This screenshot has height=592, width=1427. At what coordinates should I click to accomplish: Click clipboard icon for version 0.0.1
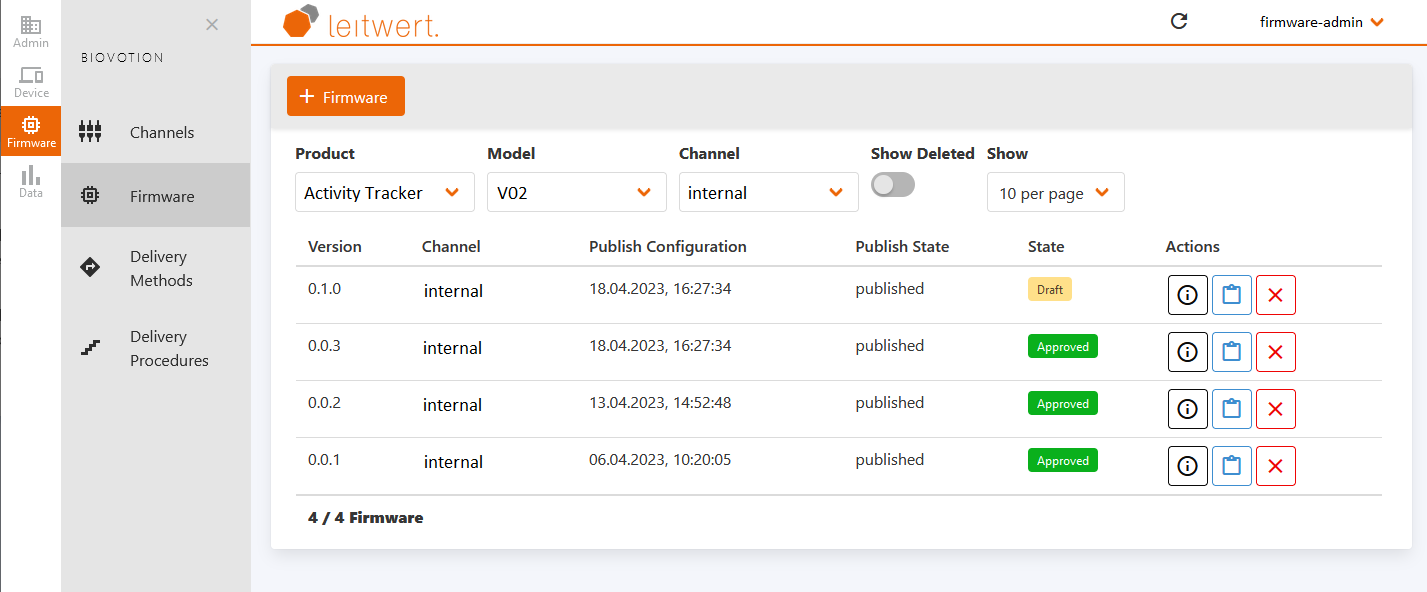1231,466
